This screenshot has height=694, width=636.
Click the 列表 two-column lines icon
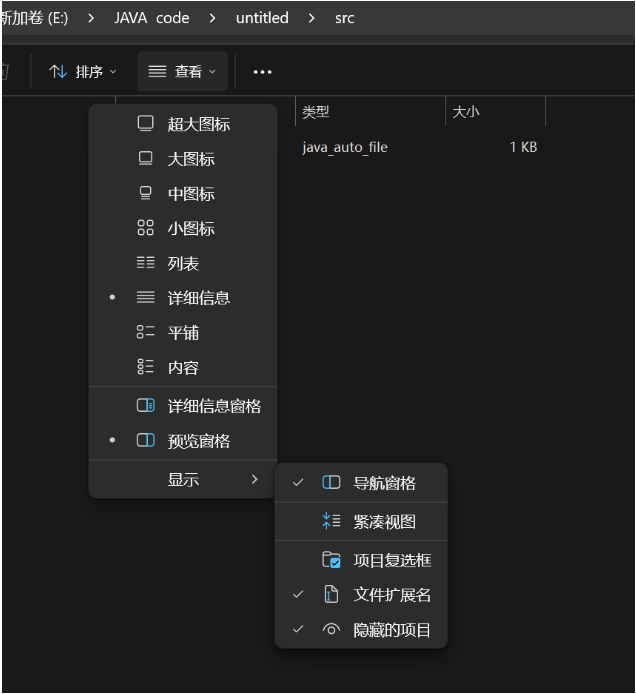[x=146, y=263]
